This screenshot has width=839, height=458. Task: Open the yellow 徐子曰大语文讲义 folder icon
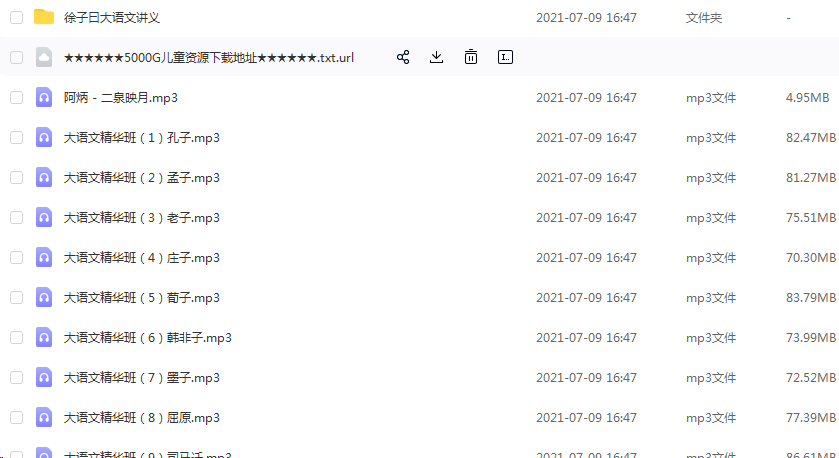click(x=44, y=17)
